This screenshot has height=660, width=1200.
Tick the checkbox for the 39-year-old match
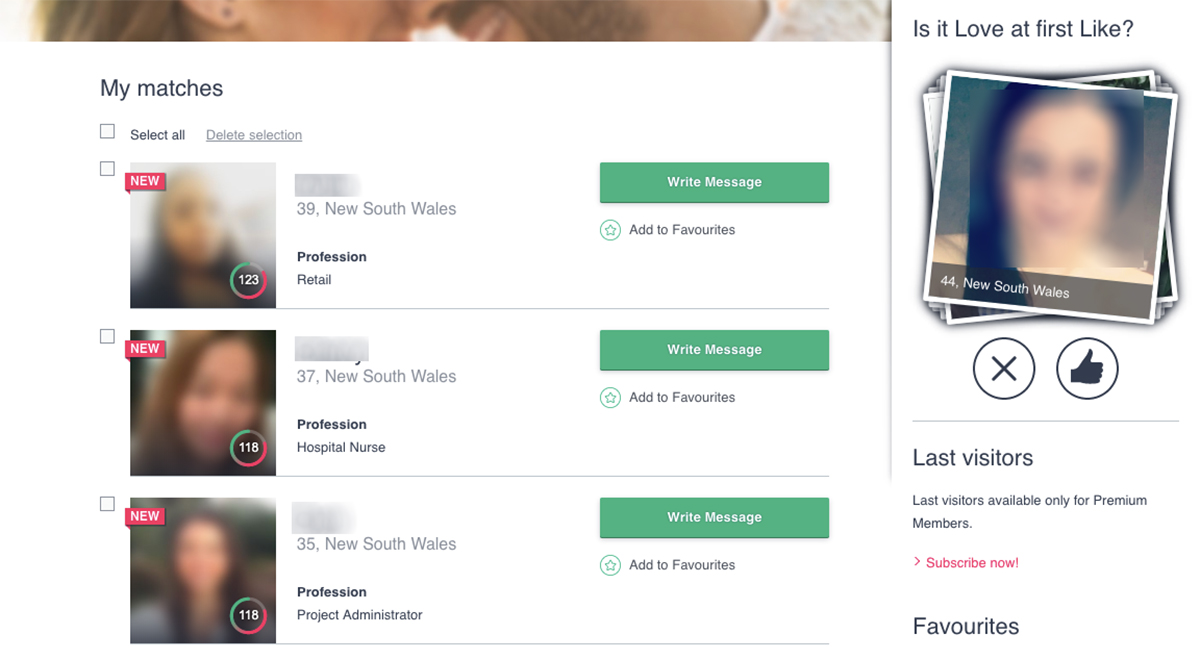click(x=108, y=169)
